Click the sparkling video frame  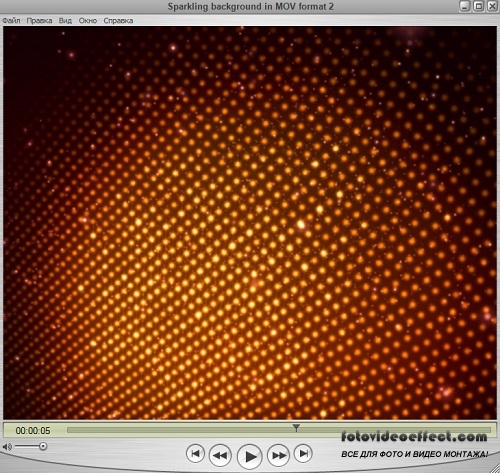(250, 223)
